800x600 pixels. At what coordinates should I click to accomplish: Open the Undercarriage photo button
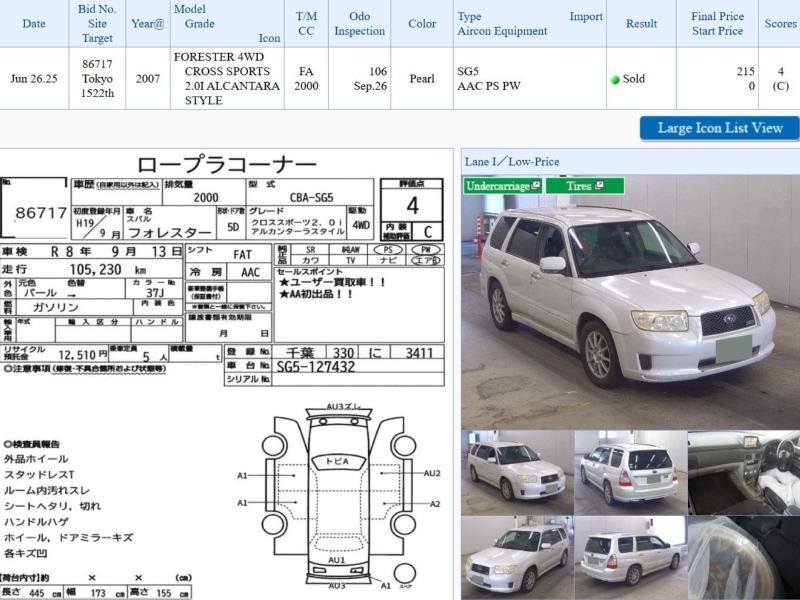point(503,186)
